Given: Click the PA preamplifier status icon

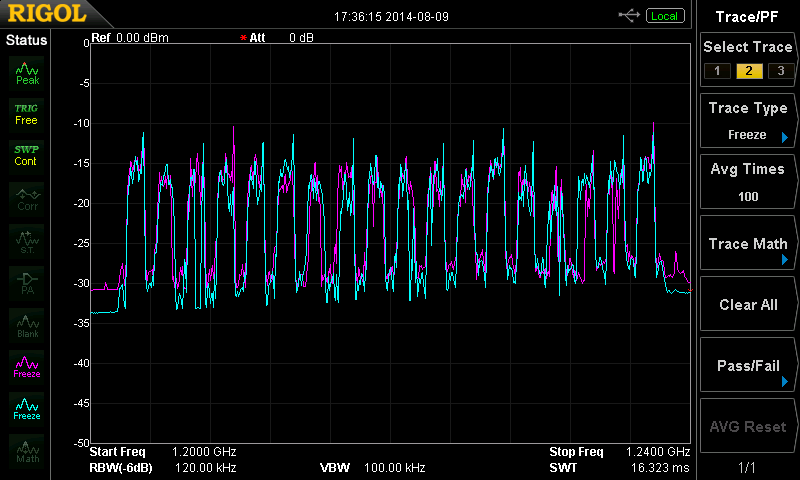Looking at the screenshot, I should (x=27, y=282).
